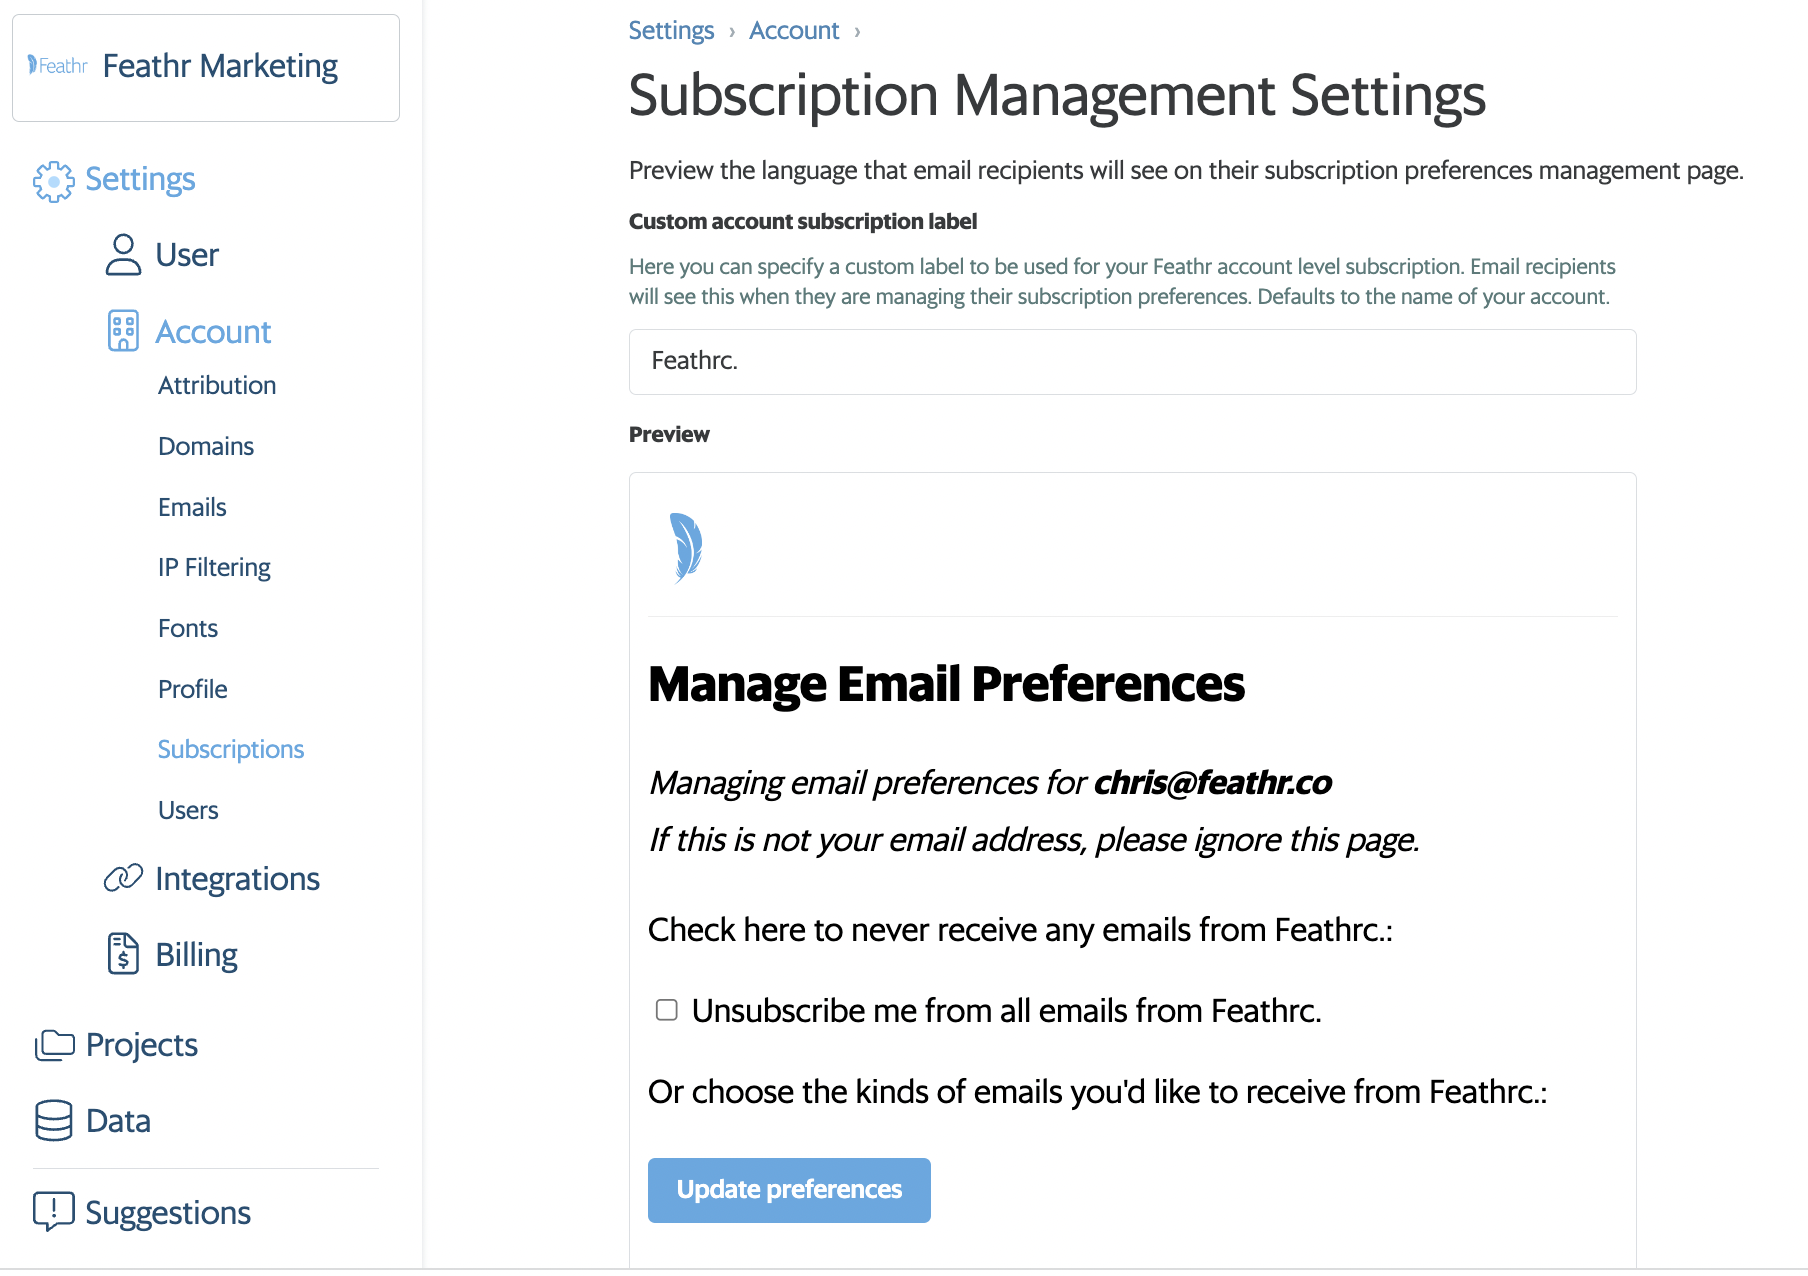Click the Projects folder icon
1808x1276 pixels.
[x=54, y=1045]
